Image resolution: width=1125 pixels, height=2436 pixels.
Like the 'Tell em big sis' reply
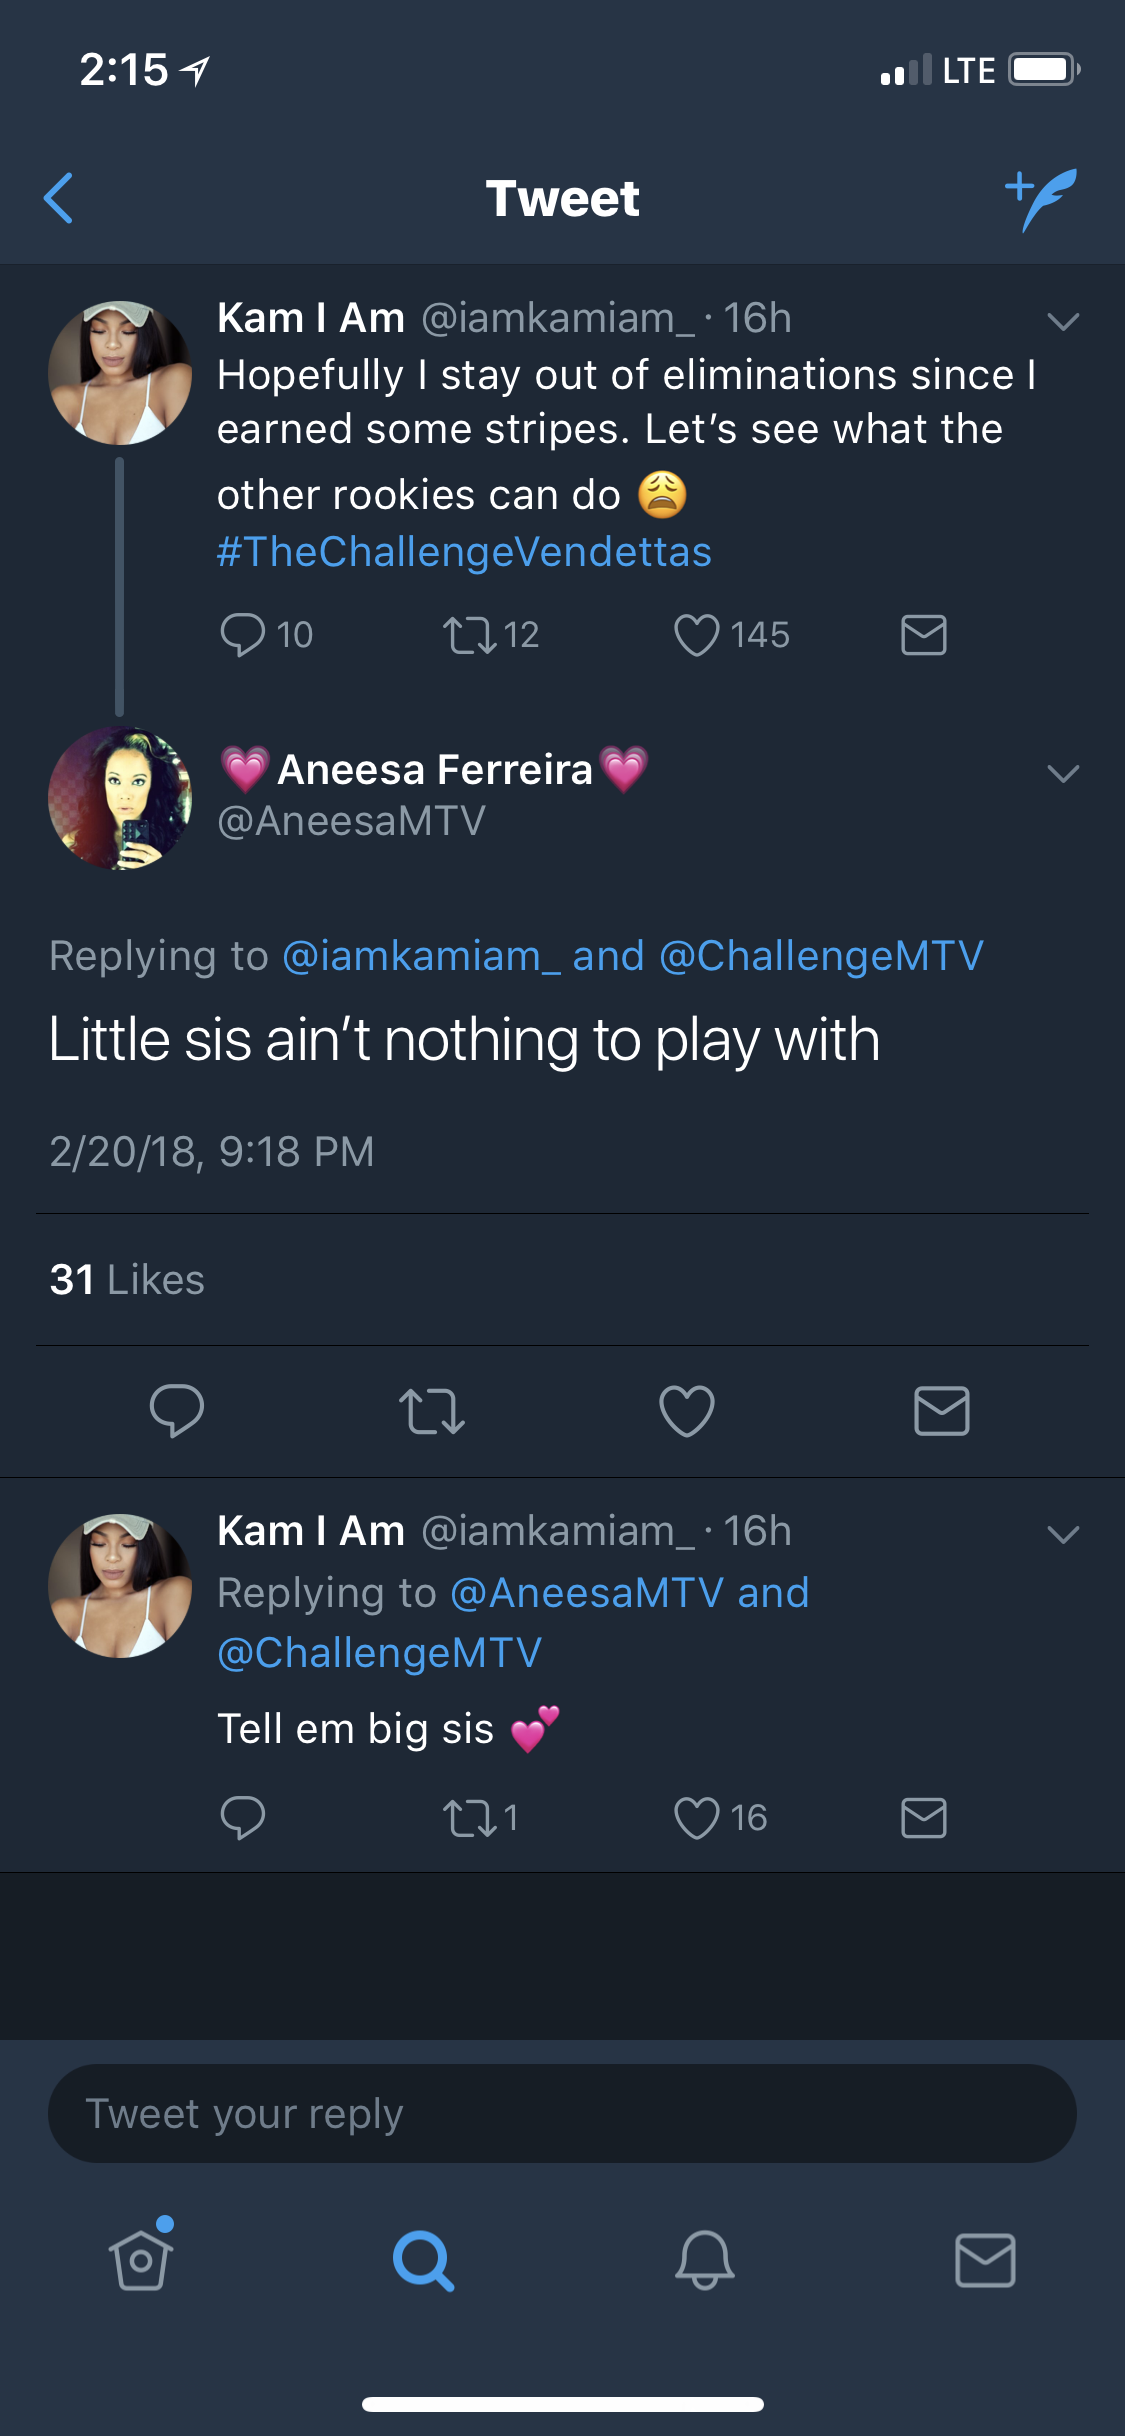coord(697,1818)
